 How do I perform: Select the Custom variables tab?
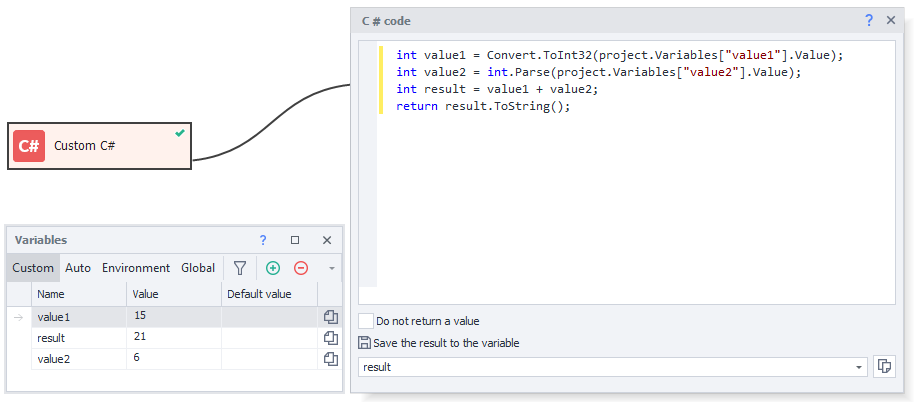pos(33,268)
